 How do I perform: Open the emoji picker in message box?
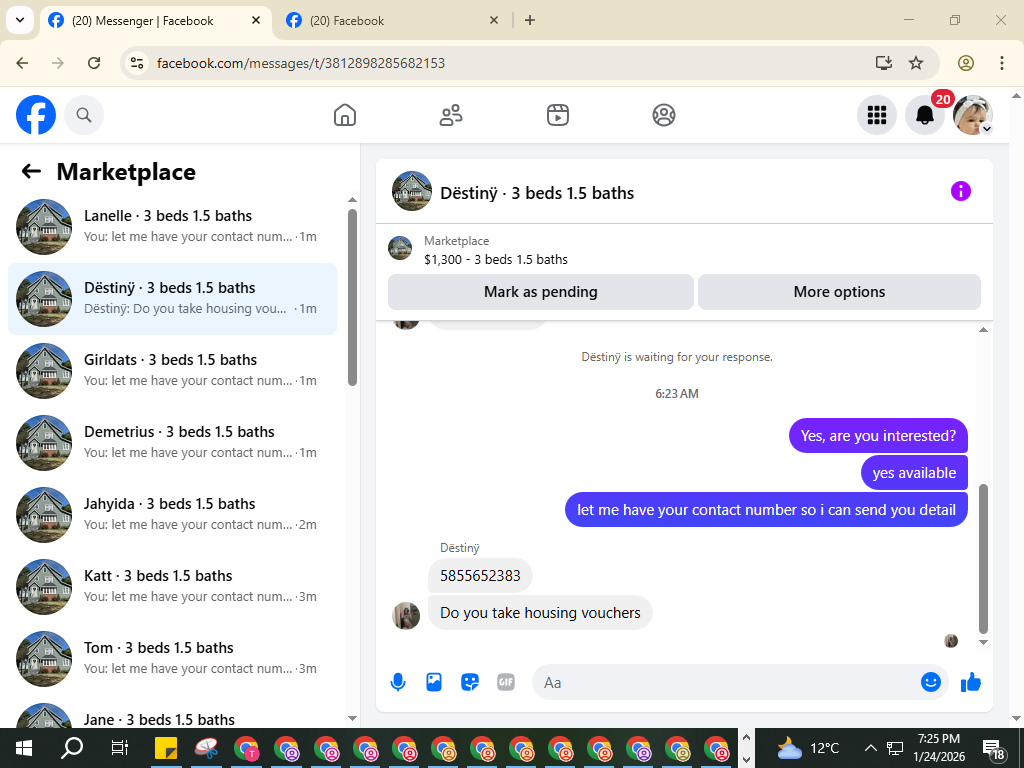coord(931,682)
